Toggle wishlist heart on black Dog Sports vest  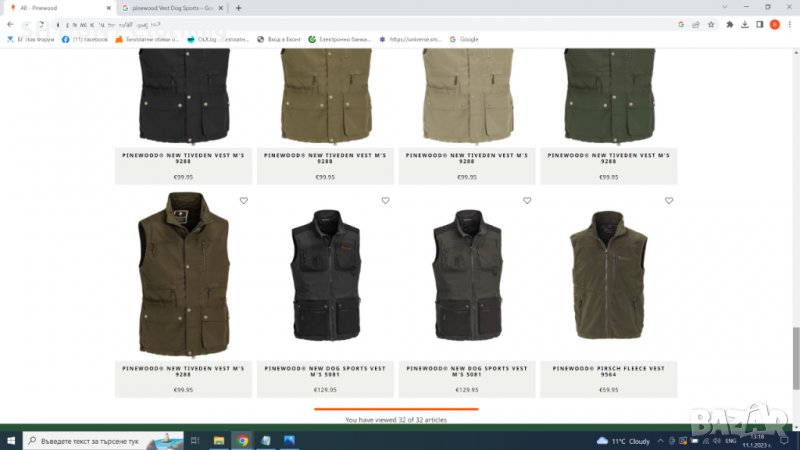[x=385, y=201]
